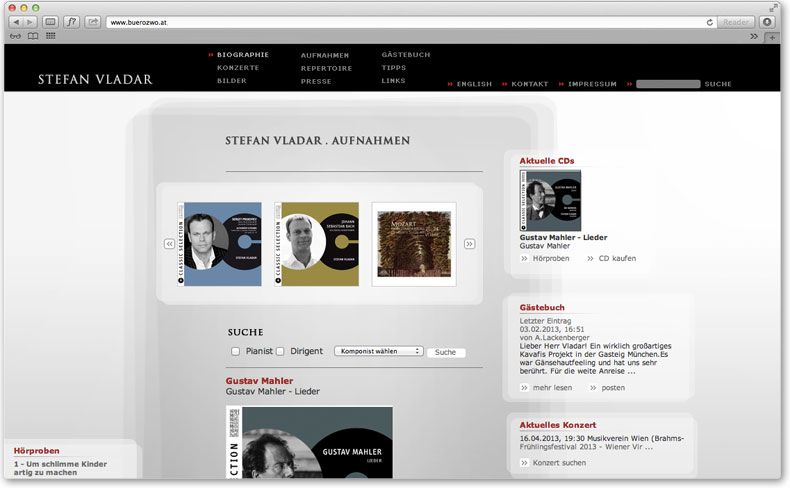
Task: Open the reading list glasses icon
Action: pyautogui.click(x=16, y=36)
